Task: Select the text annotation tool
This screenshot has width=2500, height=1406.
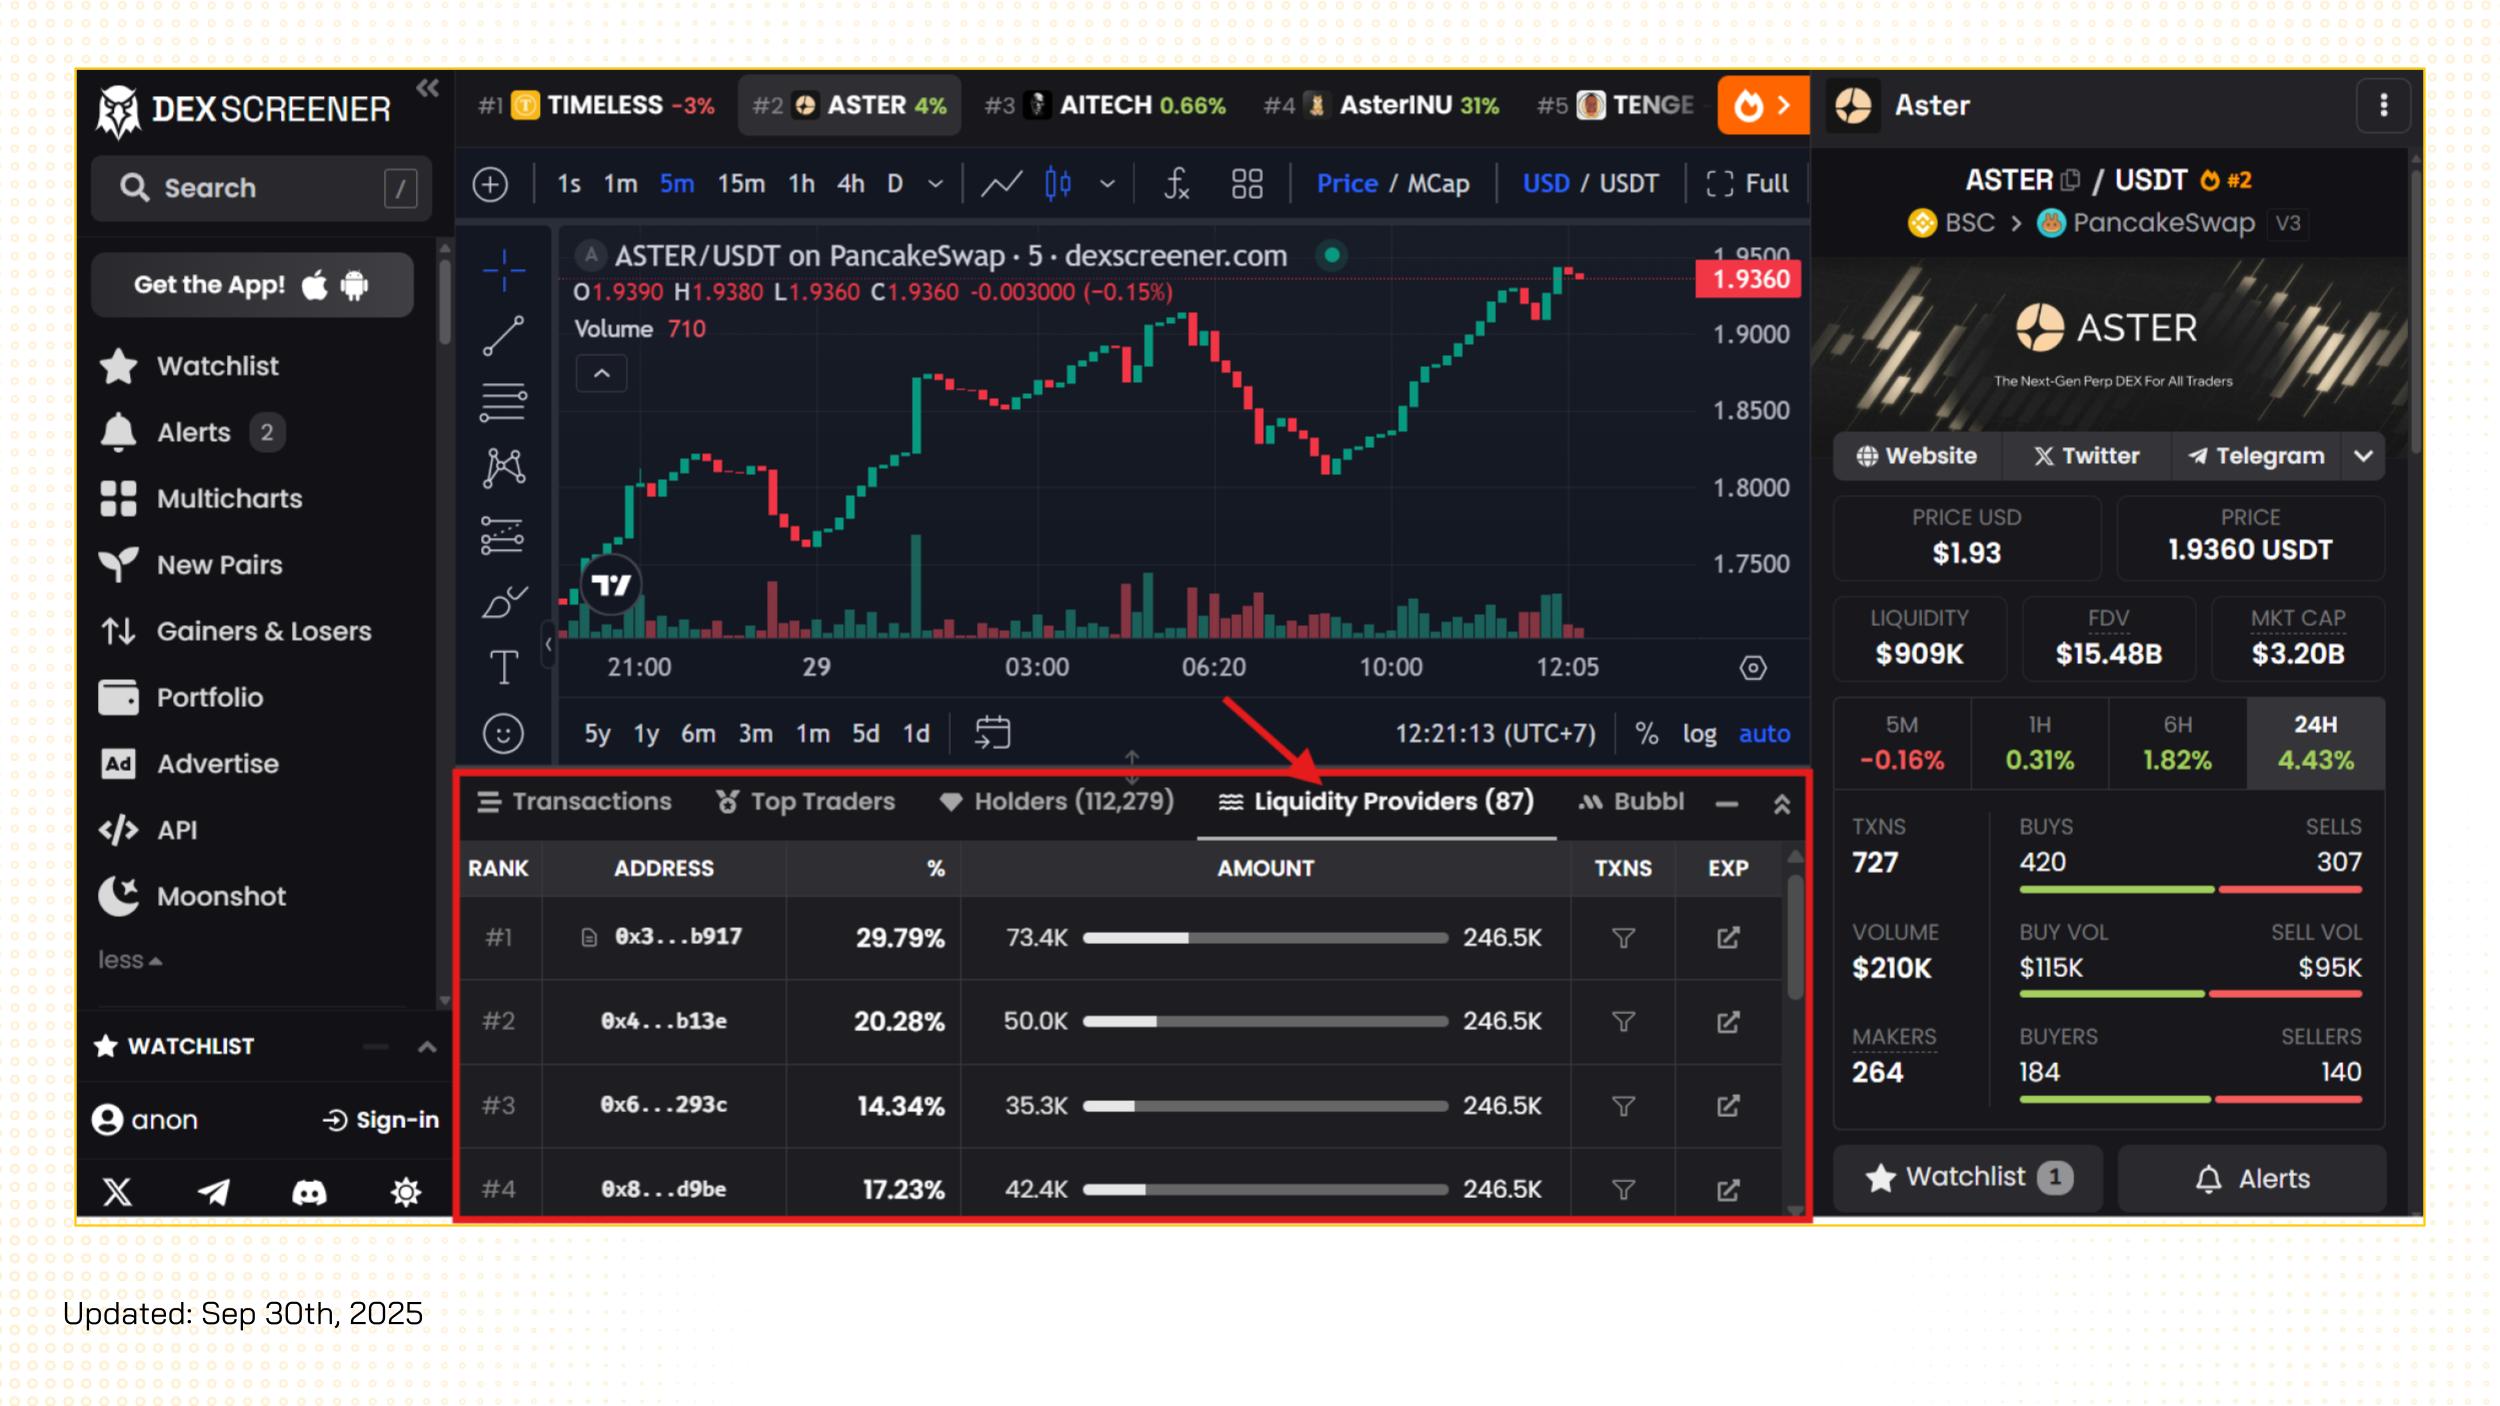Action: 503,667
